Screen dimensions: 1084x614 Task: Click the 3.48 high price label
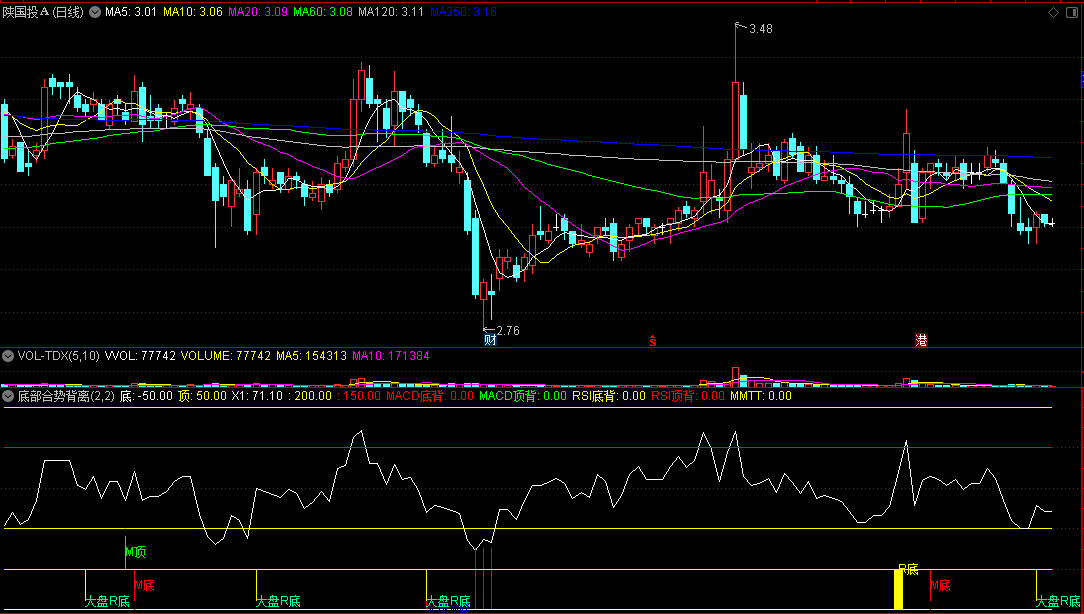[760, 29]
